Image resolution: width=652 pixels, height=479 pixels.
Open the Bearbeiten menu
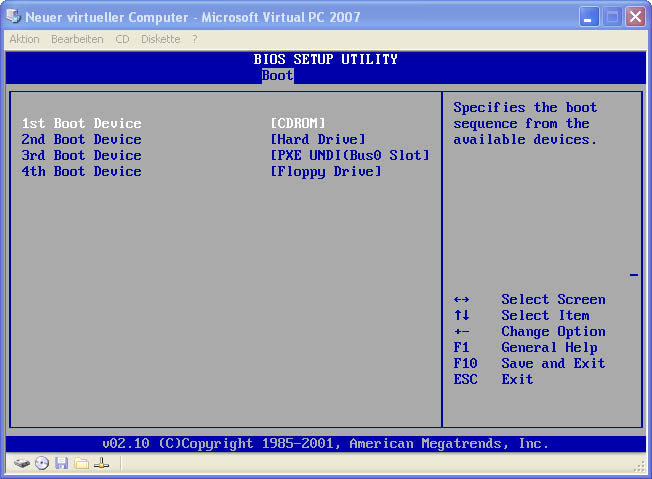[x=77, y=39]
